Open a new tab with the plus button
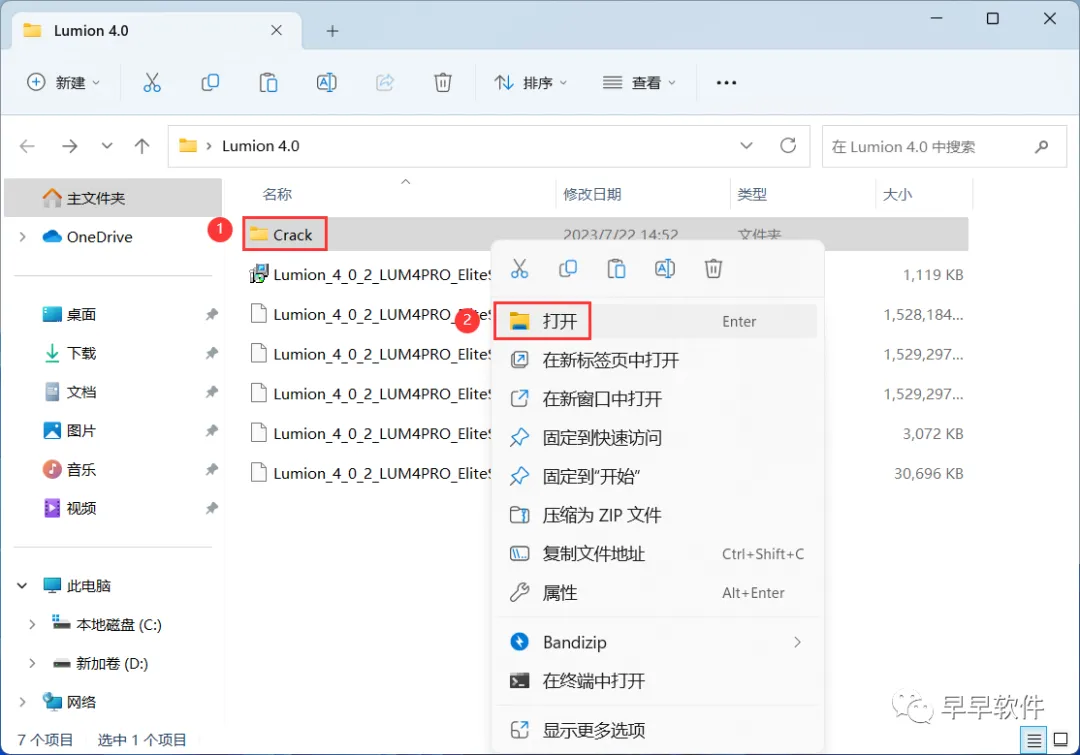Viewport: 1080px width, 755px height. click(333, 31)
